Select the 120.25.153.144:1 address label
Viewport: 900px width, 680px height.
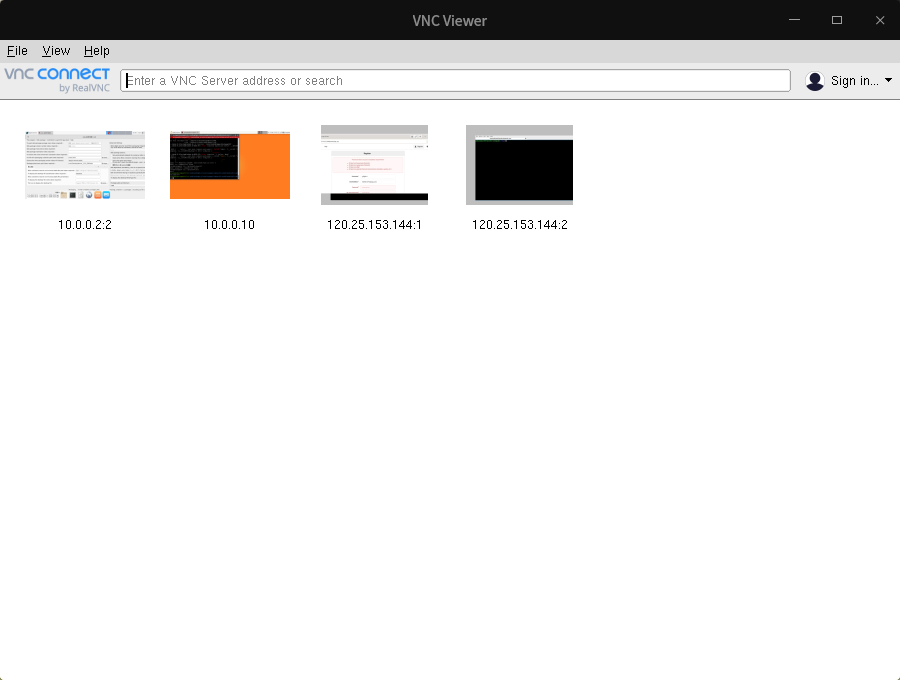(x=374, y=224)
